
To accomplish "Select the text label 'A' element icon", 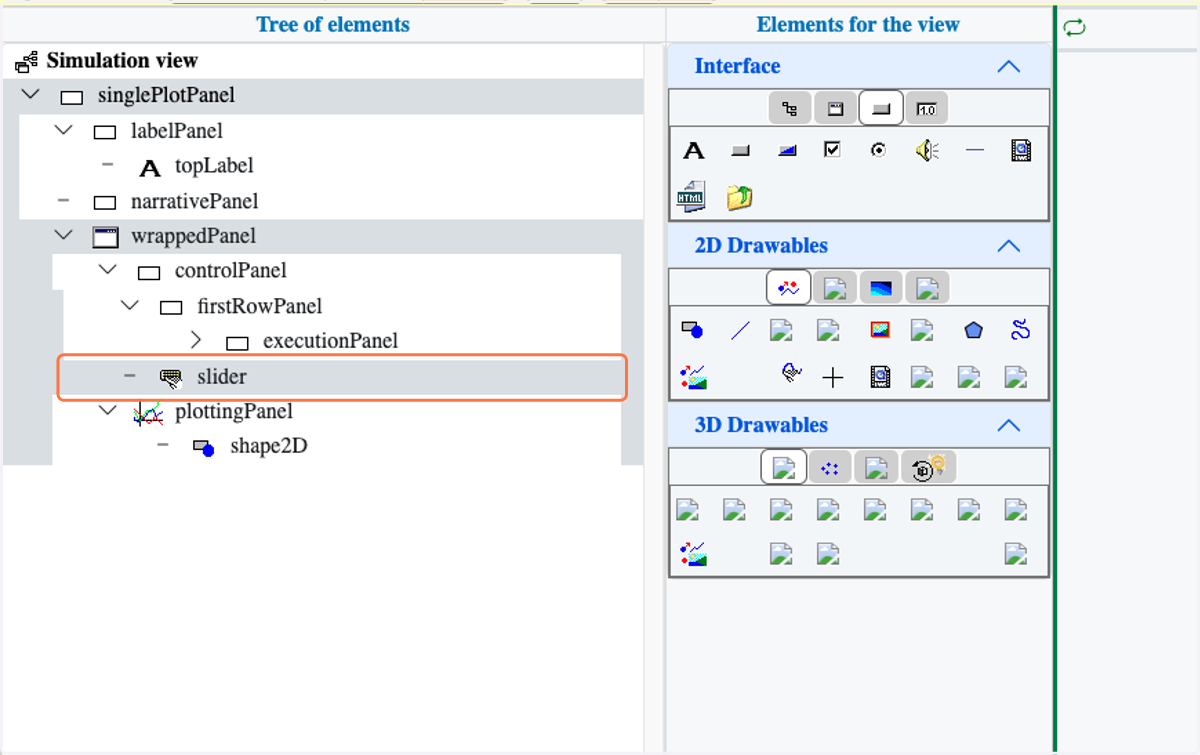I will (693, 151).
